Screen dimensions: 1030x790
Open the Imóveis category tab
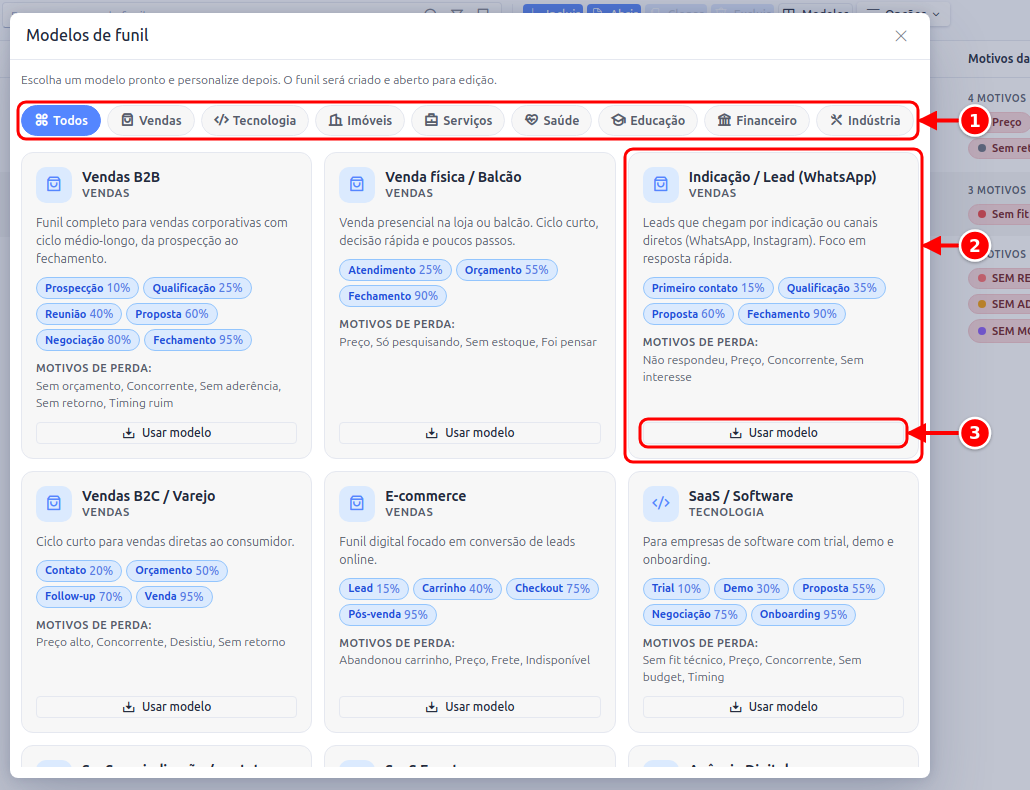click(360, 120)
